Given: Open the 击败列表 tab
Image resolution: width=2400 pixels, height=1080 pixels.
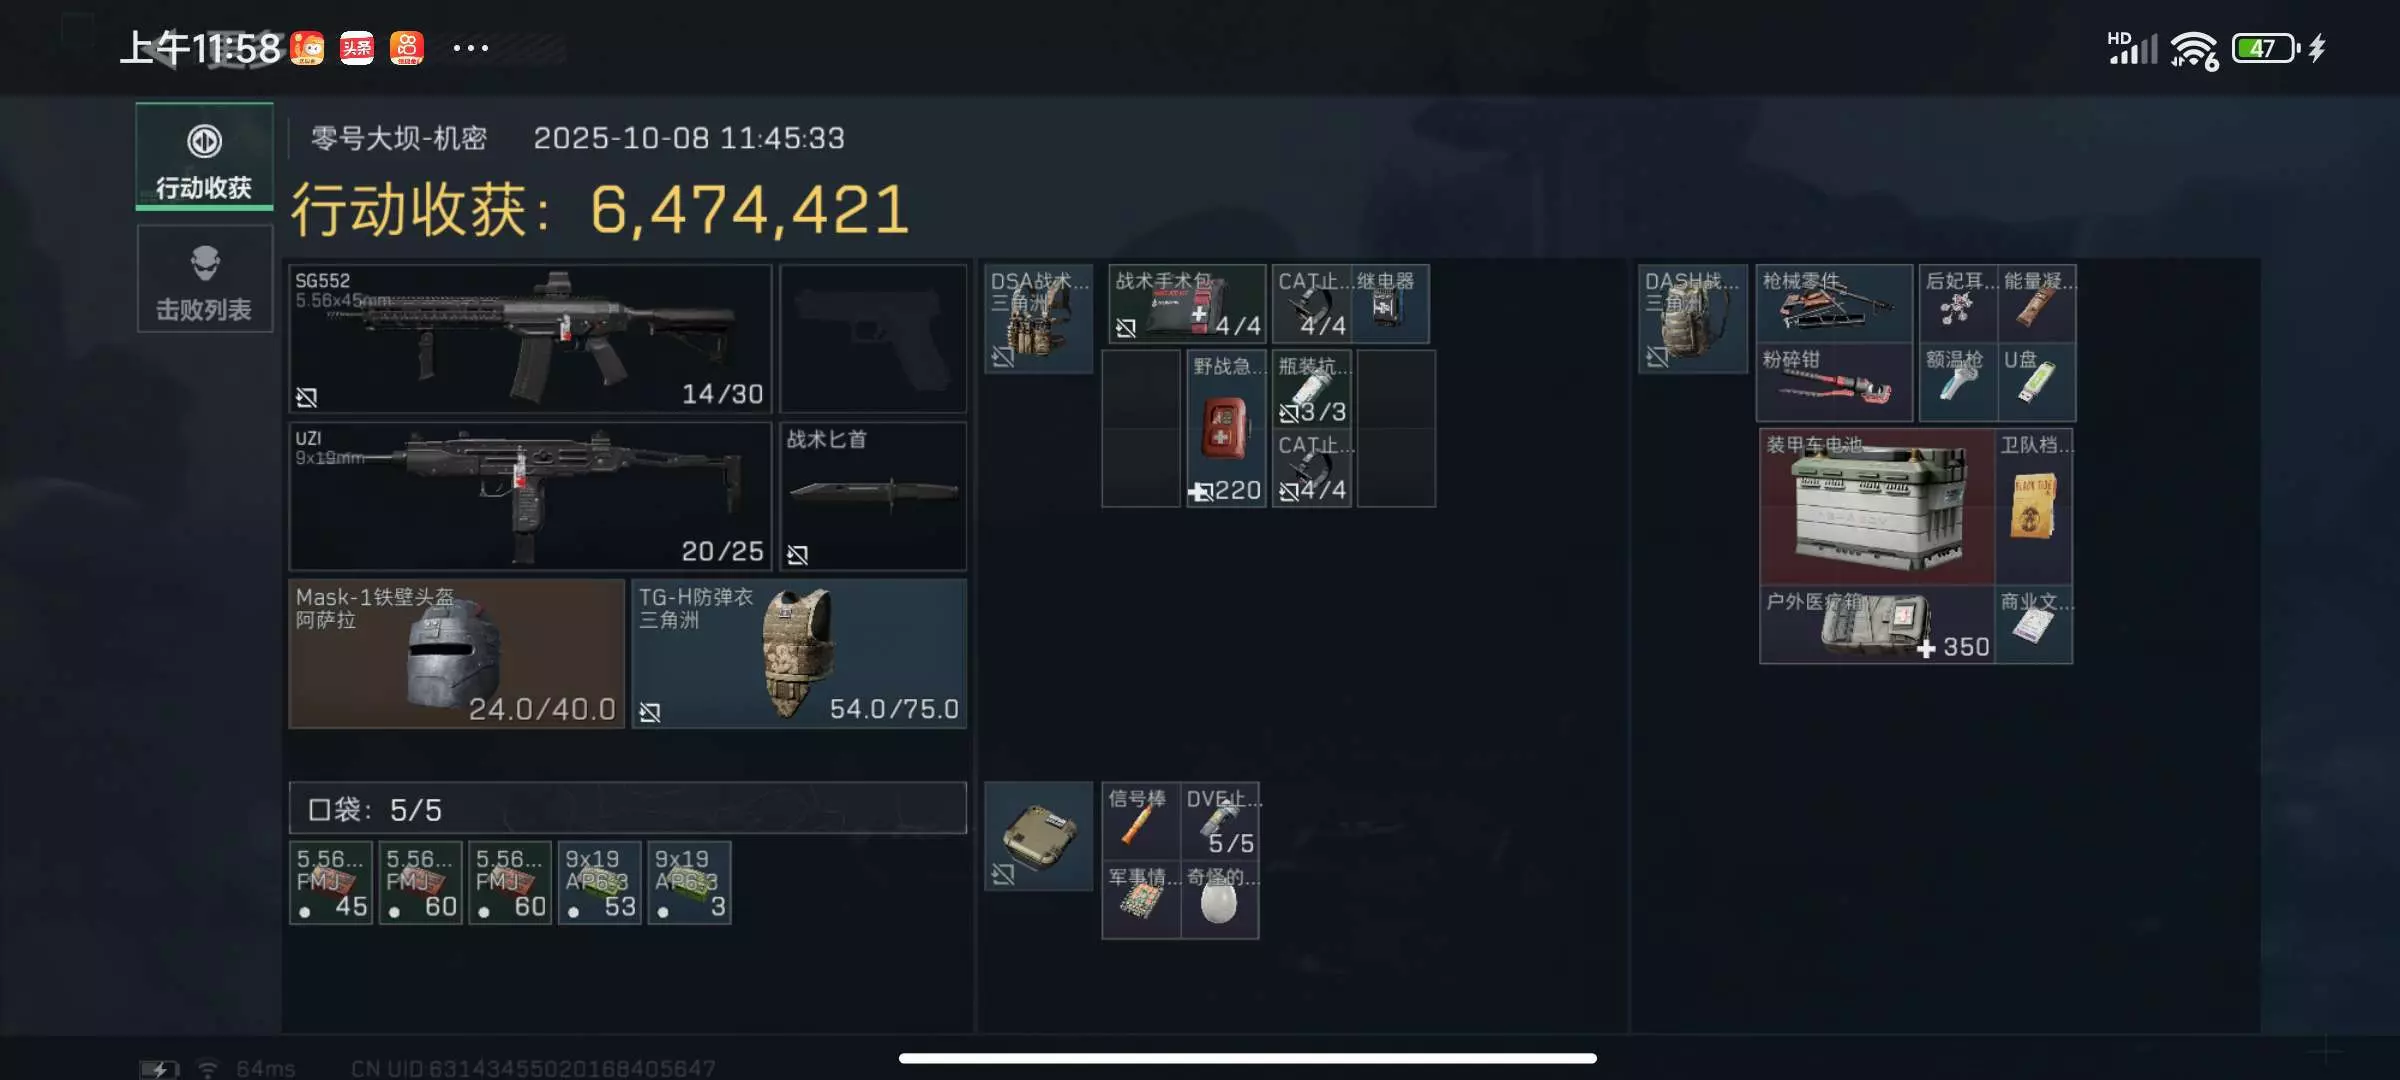Looking at the screenshot, I should [204, 279].
